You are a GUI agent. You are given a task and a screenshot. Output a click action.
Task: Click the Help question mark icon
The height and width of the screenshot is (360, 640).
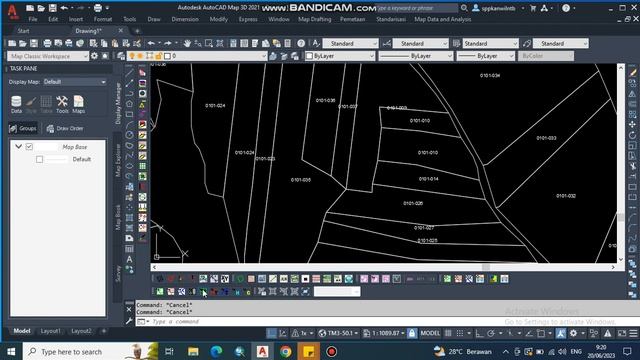coord(301,43)
